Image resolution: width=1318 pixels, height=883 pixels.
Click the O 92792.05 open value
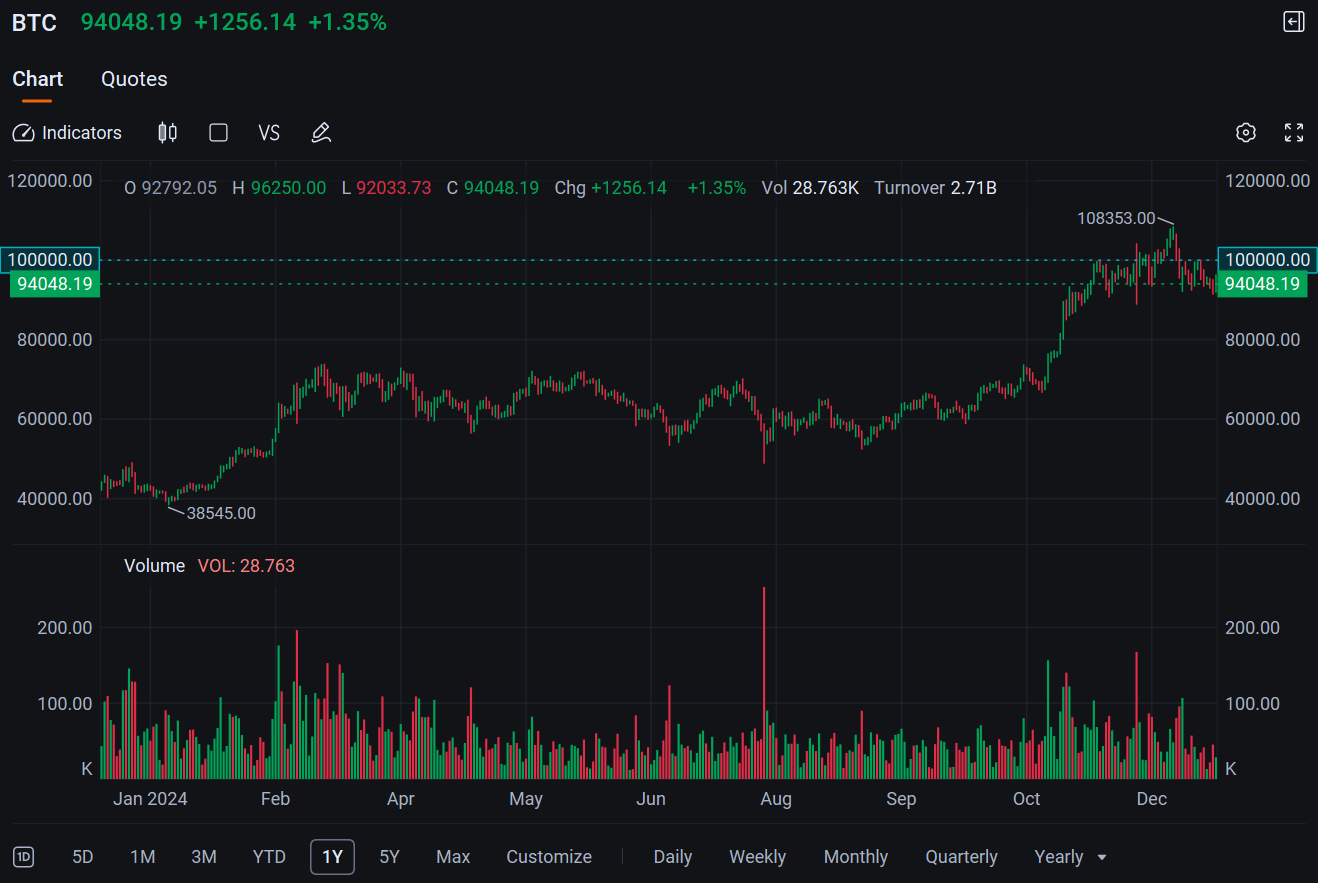coord(170,188)
